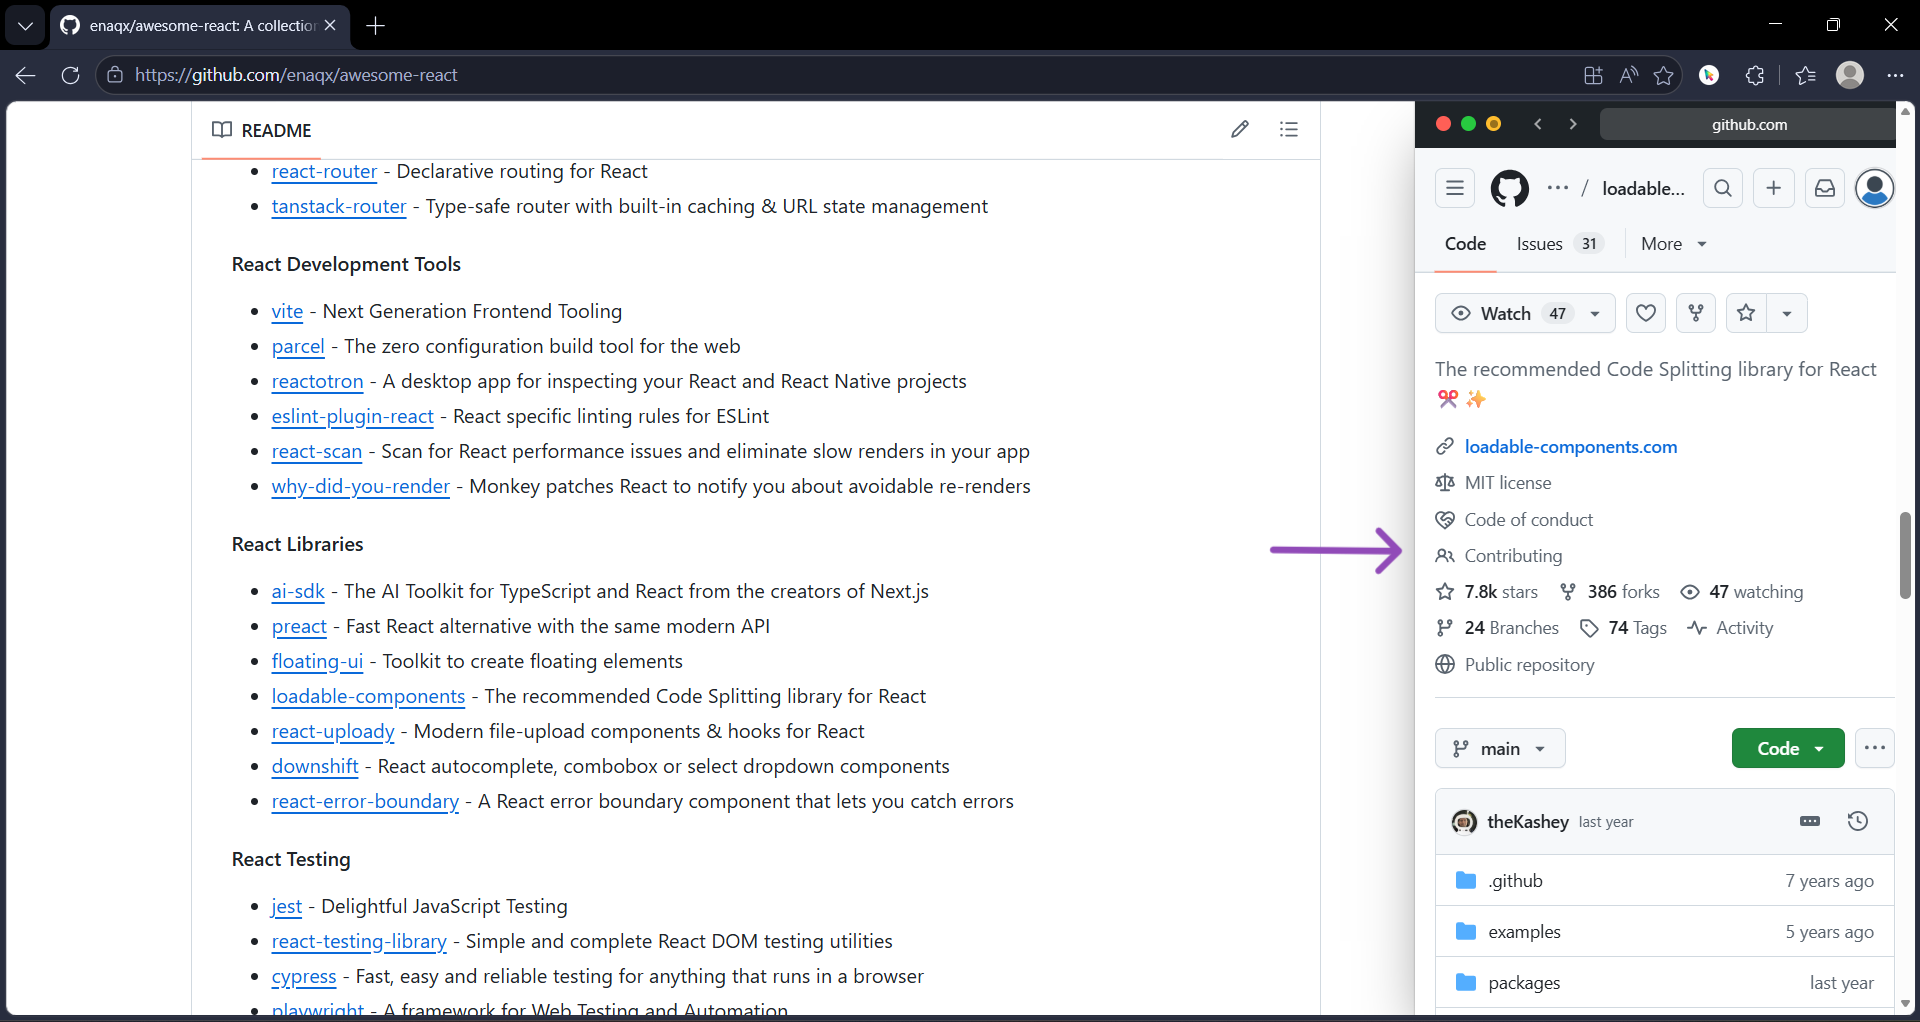This screenshot has height=1022, width=1920.
Task: Open the favorites list icon in toolbar
Action: click(1805, 75)
